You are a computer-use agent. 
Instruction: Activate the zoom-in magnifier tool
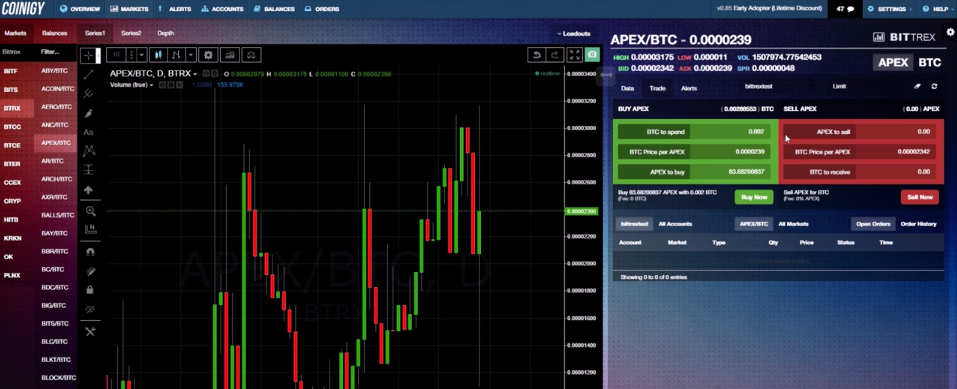(x=90, y=211)
